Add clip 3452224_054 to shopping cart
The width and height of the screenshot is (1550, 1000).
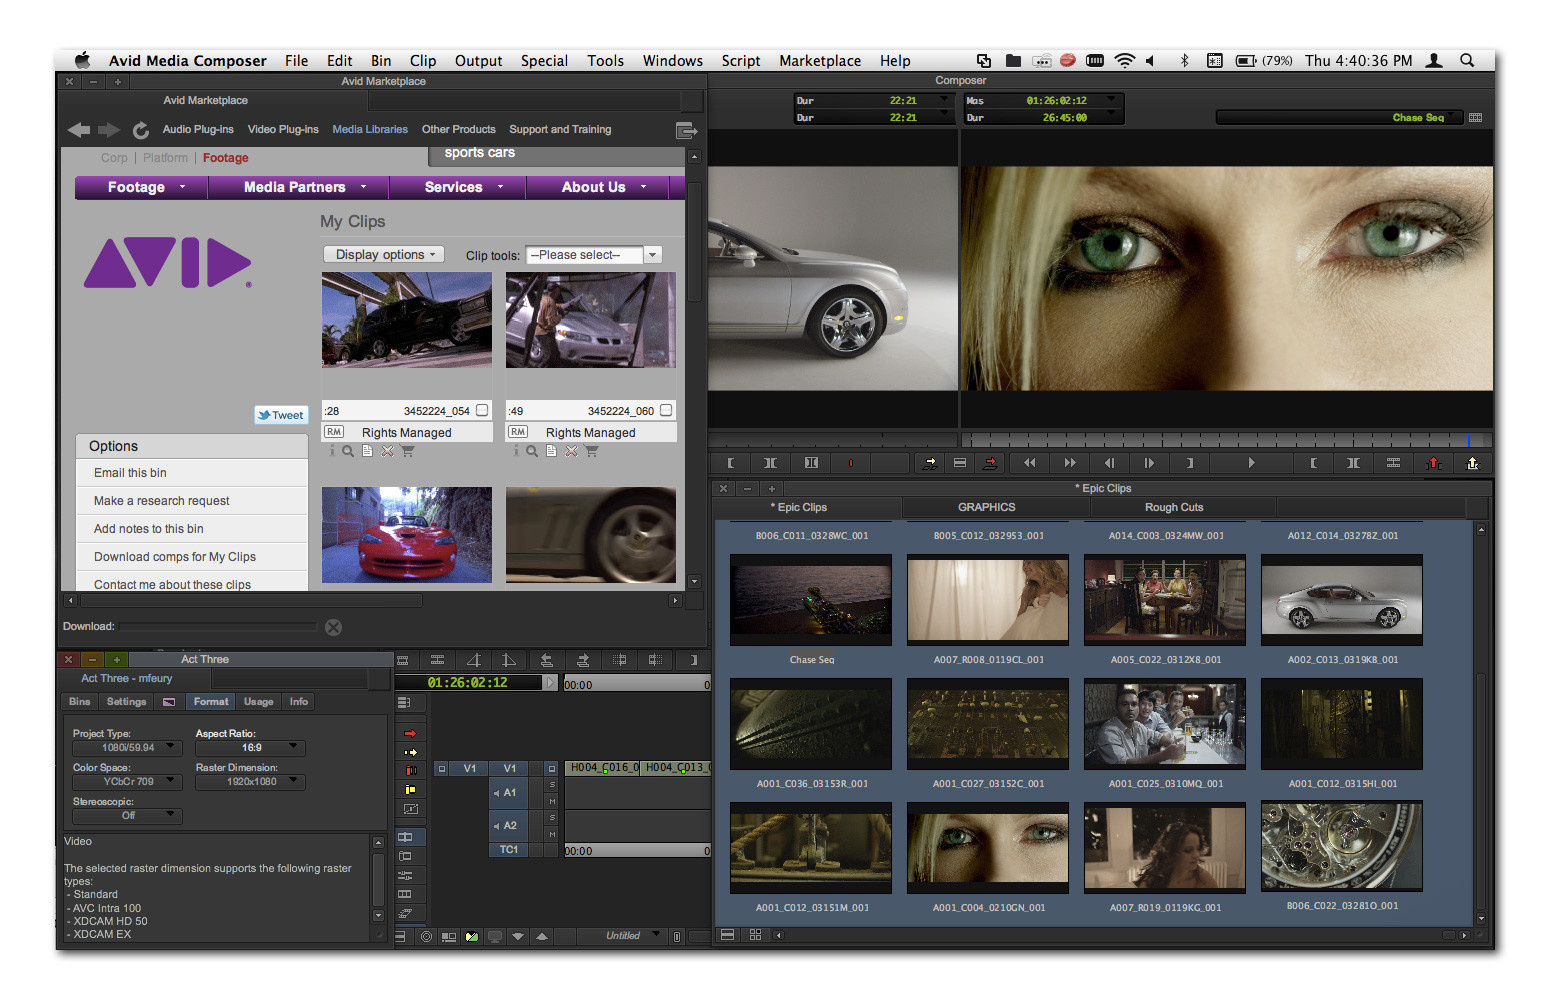(408, 452)
